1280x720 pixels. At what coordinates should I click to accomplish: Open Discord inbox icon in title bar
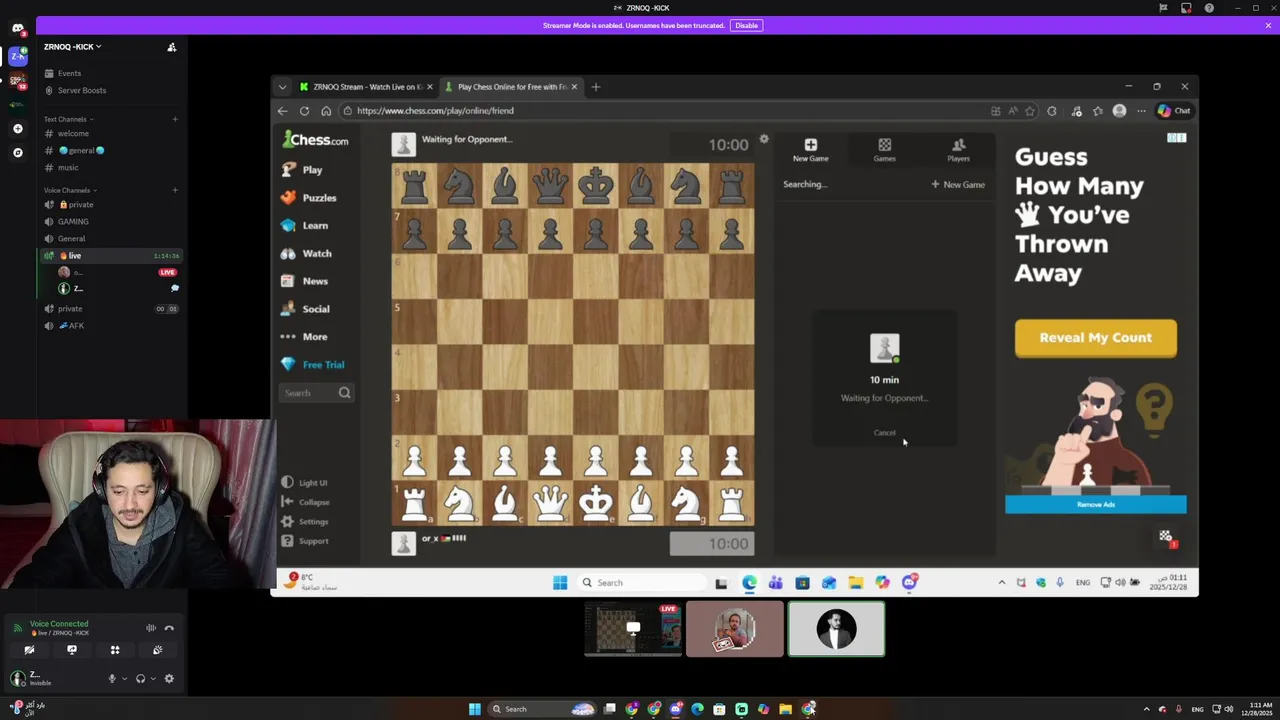coord(1186,8)
